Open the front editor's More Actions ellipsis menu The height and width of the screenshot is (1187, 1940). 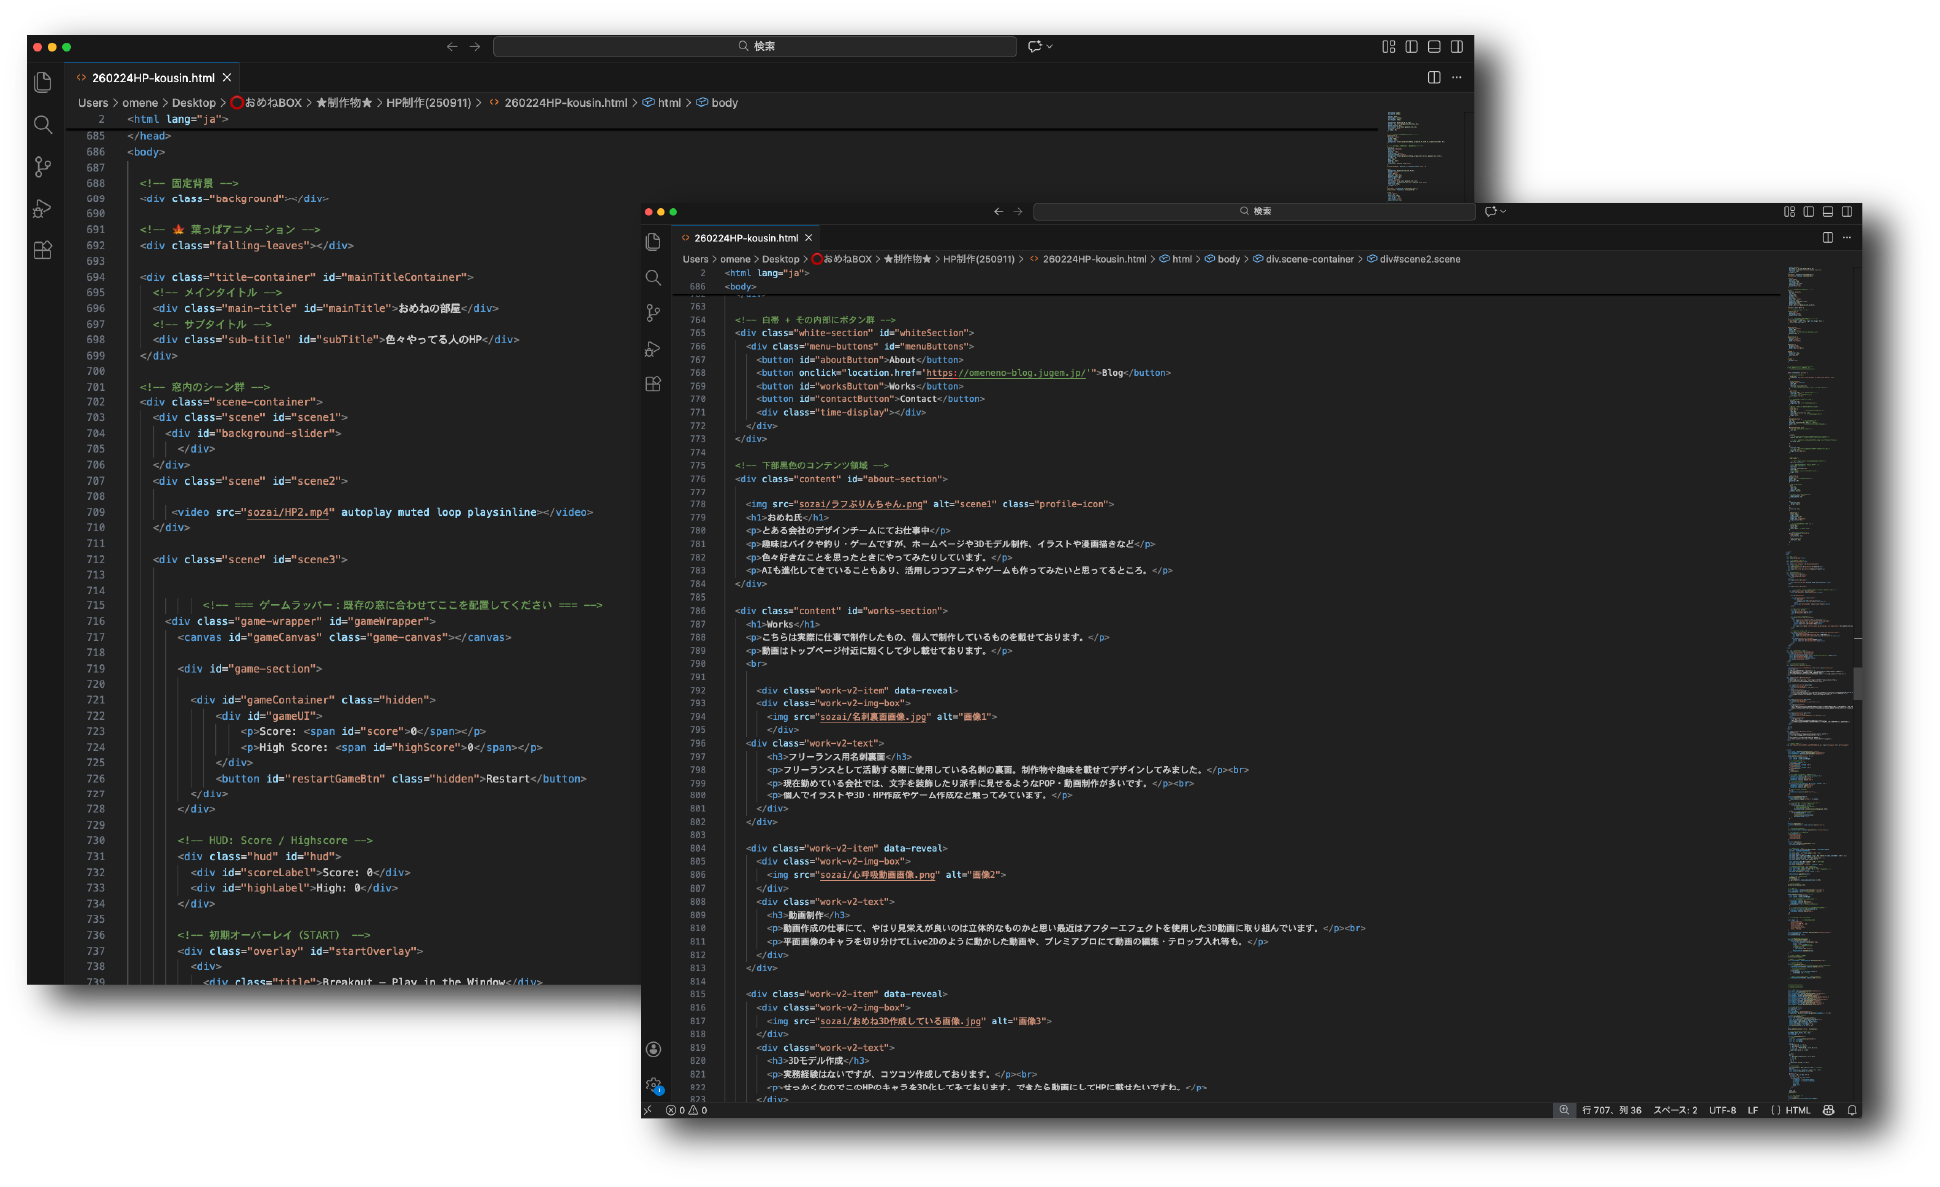pyautogui.click(x=1847, y=238)
